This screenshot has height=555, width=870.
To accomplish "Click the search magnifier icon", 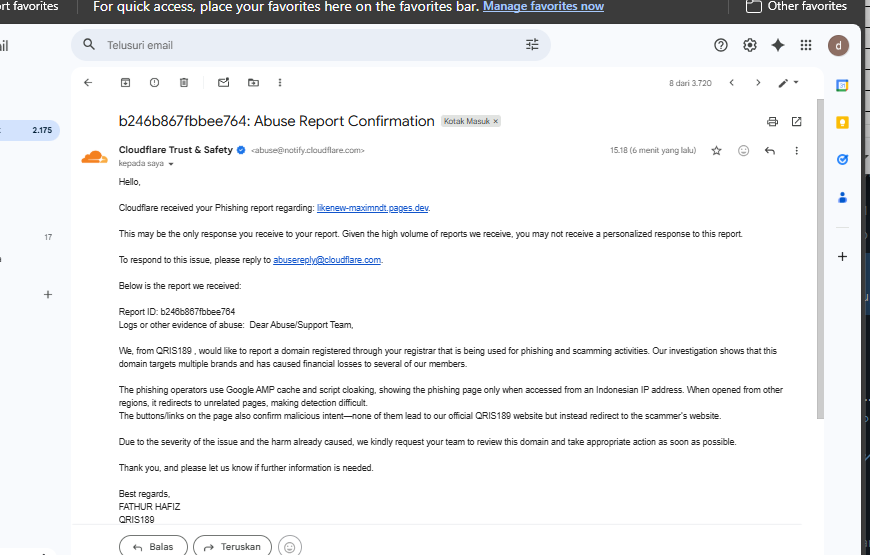I will (x=89, y=44).
